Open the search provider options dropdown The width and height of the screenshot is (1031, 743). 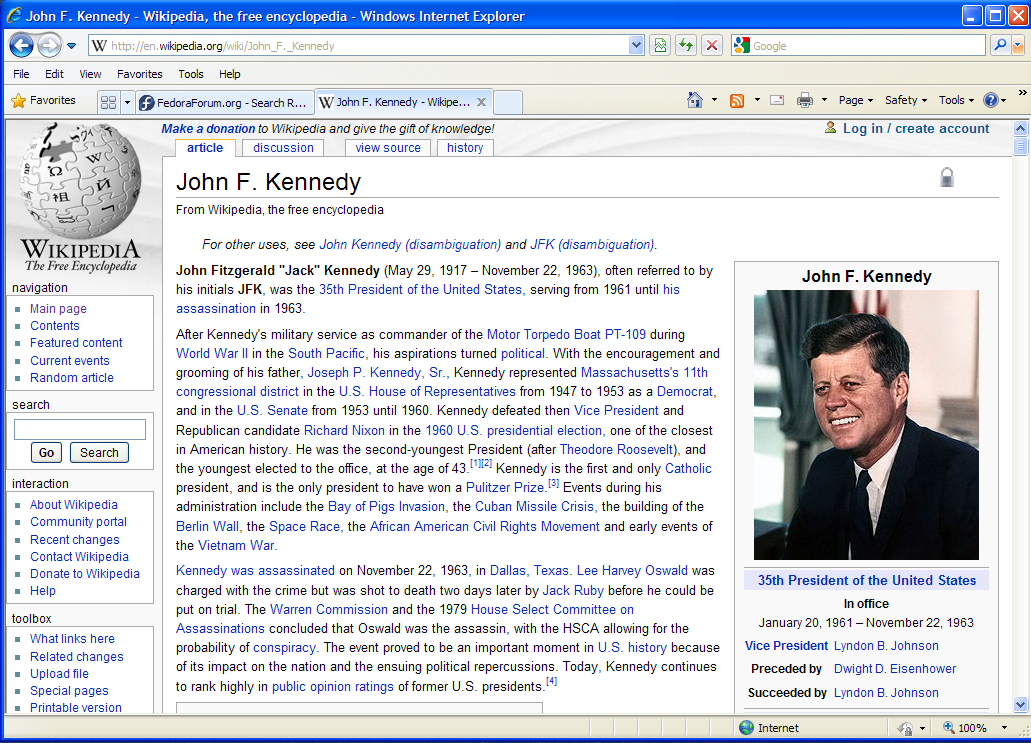(x=1018, y=45)
